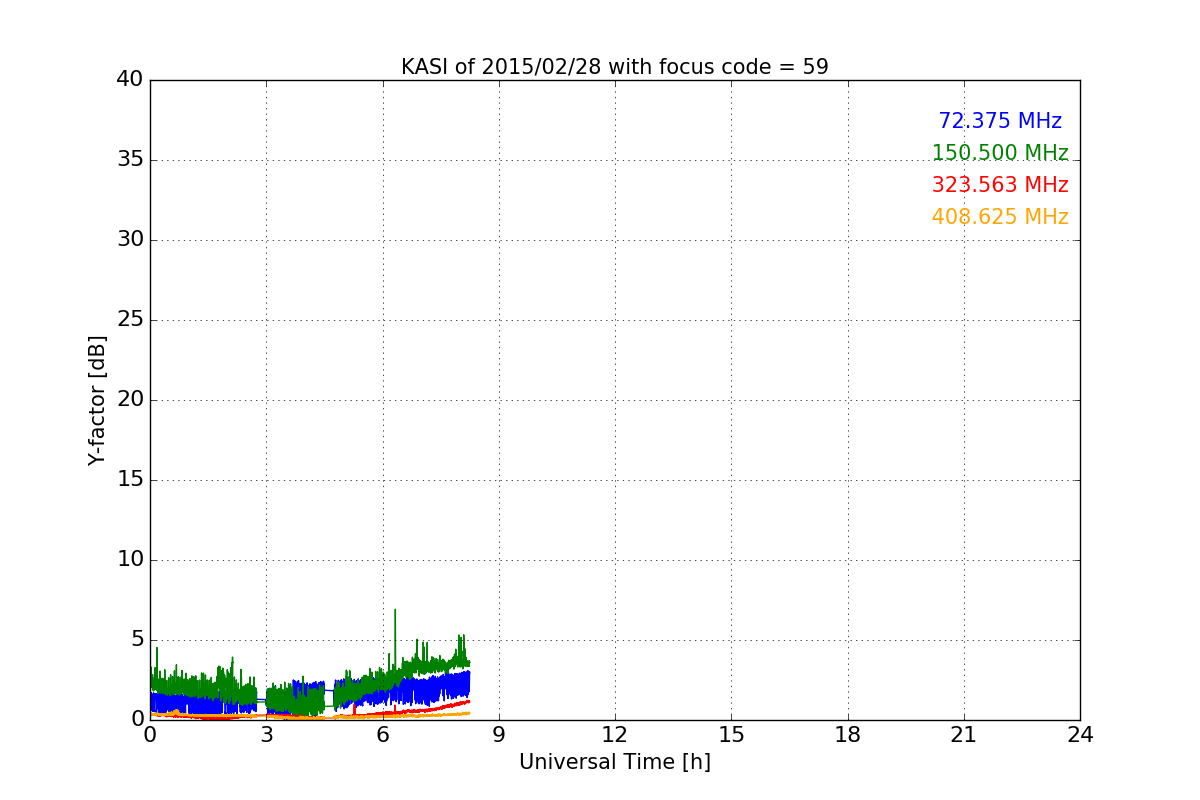1200x800 pixels.
Task: Click the y-axis tick label 25
Action: point(130,320)
